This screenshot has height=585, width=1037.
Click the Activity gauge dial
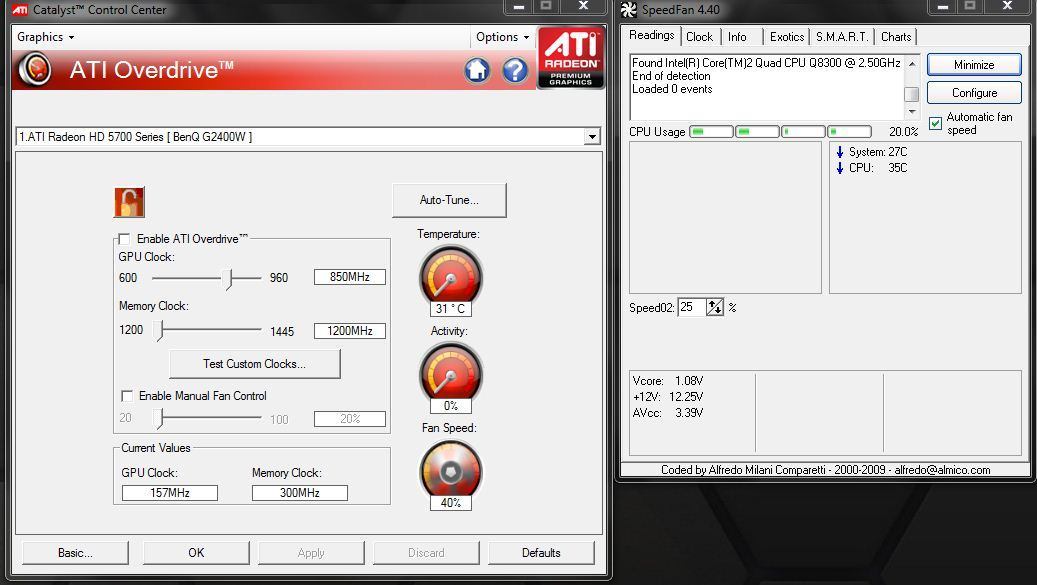click(450, 373)
